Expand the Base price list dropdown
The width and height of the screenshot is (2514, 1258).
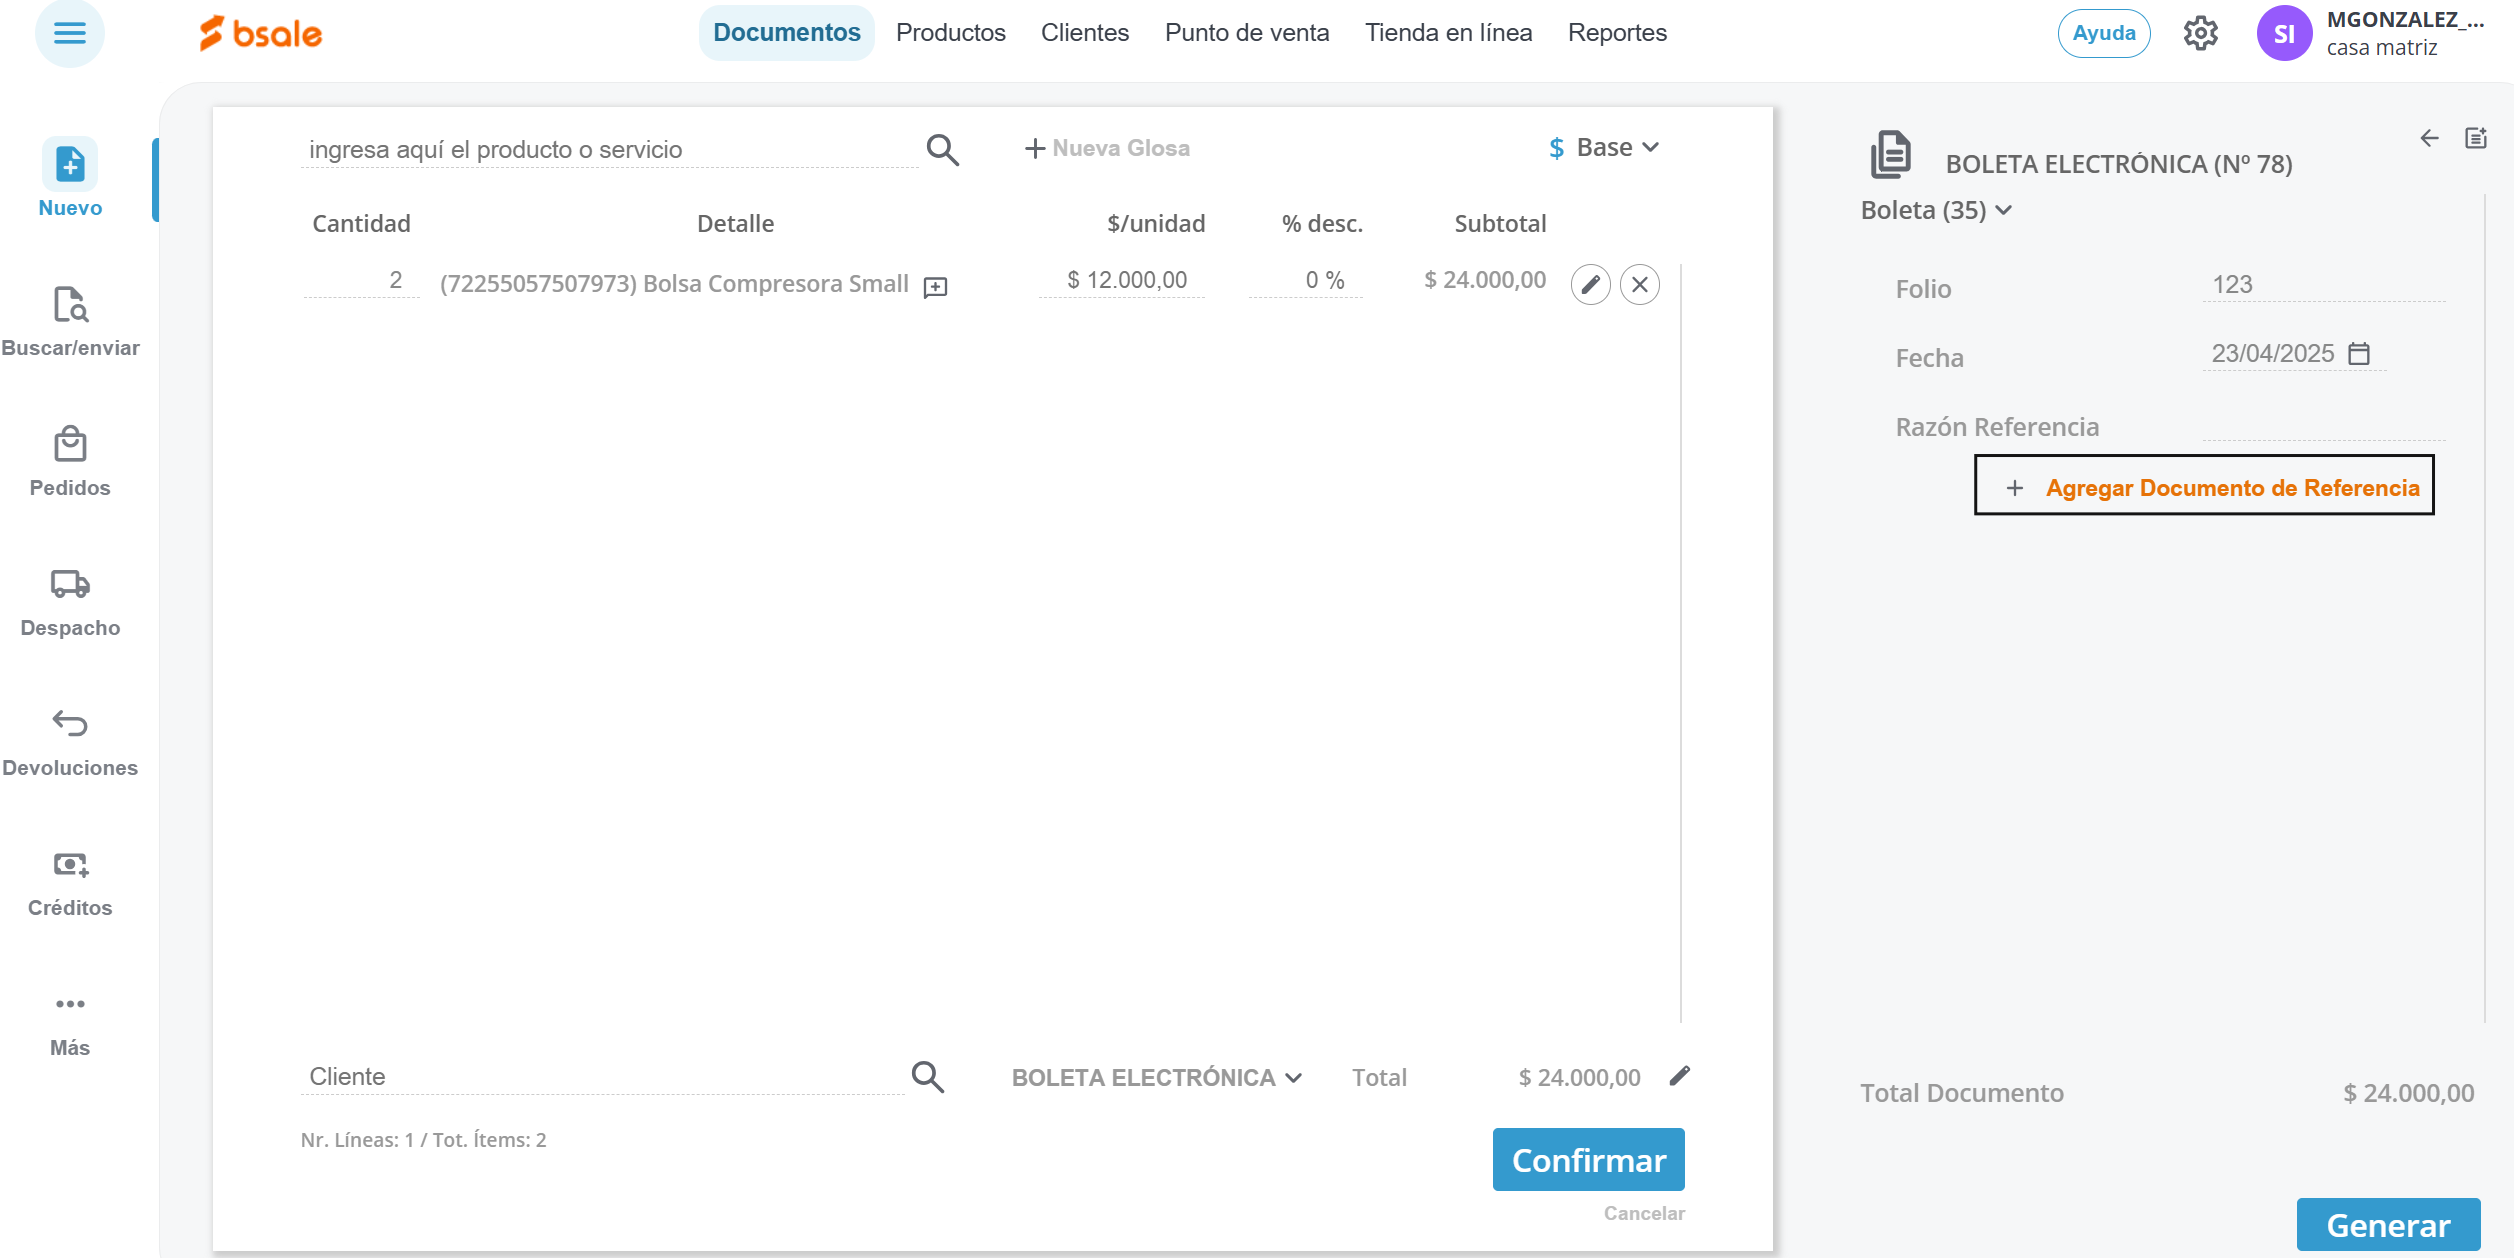coord(1605,148)
